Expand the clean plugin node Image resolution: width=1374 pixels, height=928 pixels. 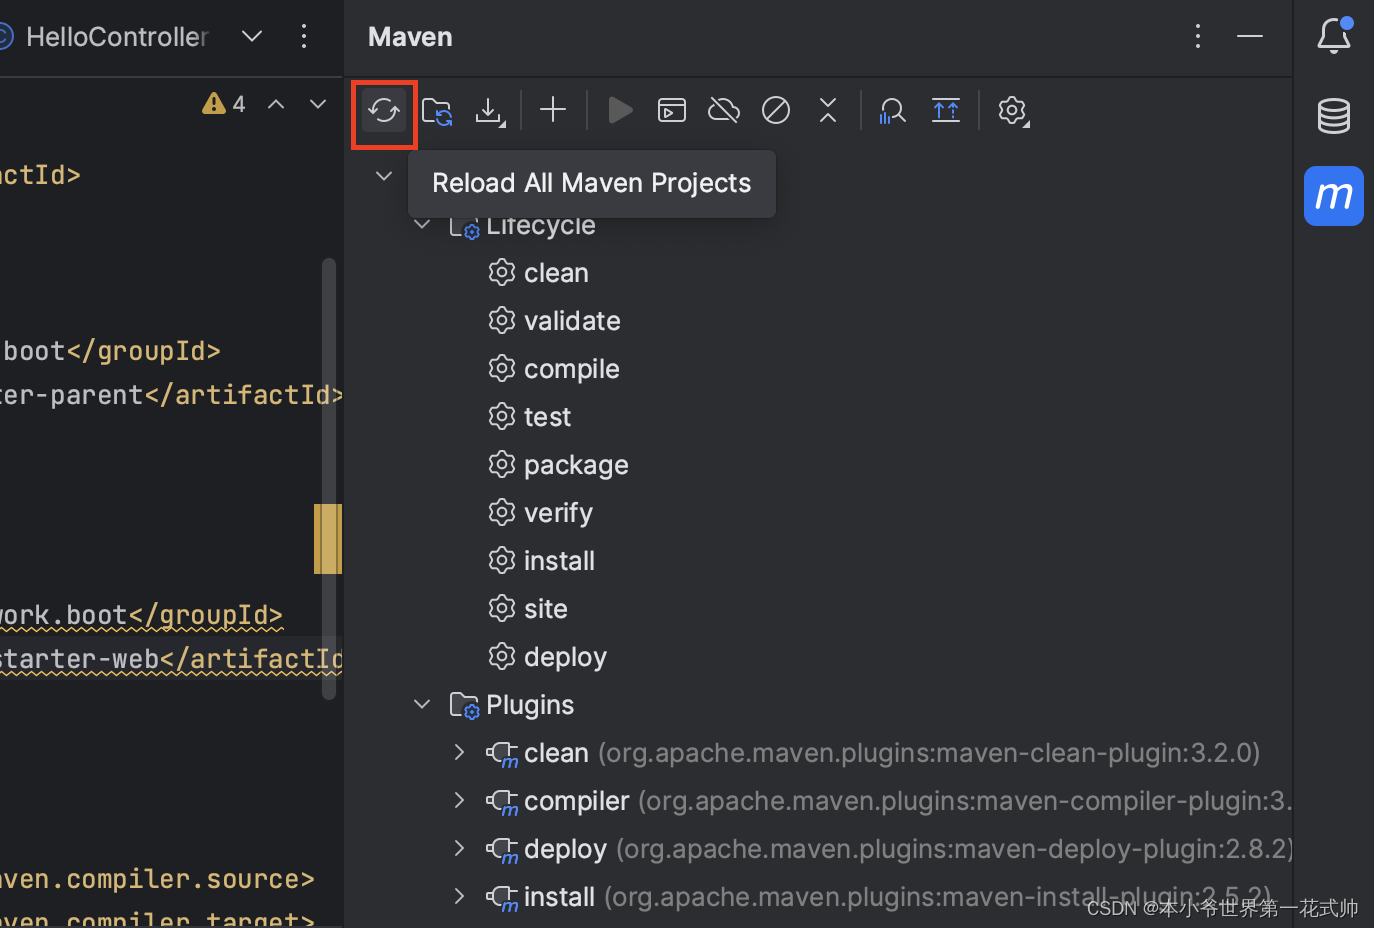coord(459,752)
